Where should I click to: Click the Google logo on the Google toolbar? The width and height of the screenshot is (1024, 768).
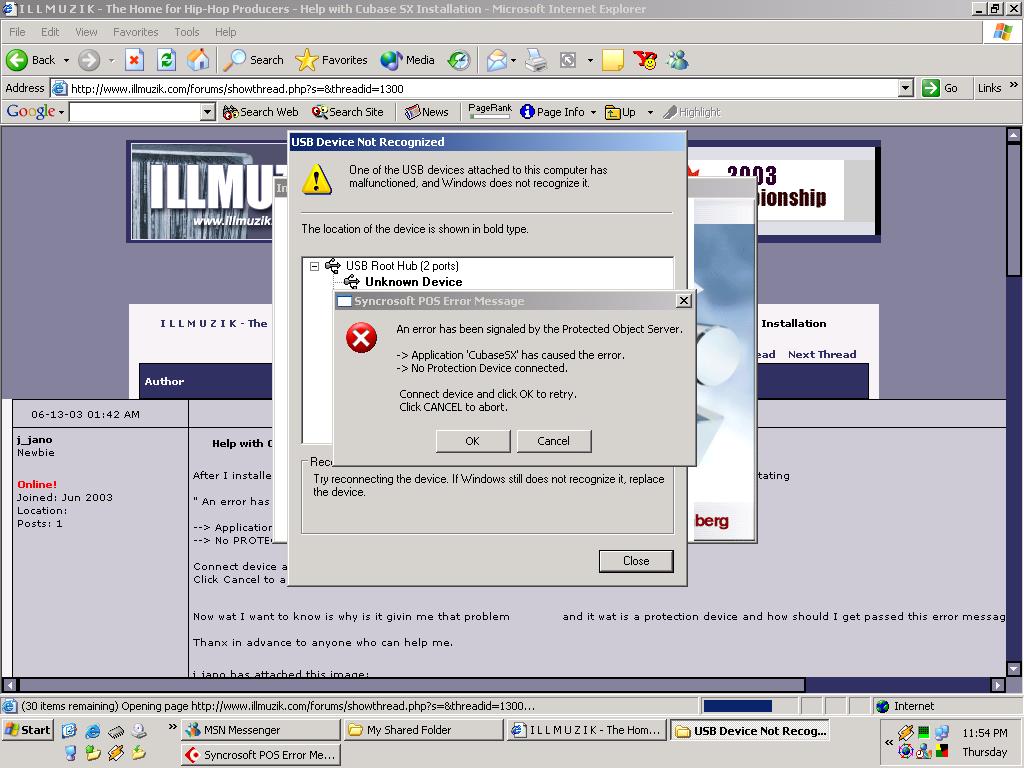point(31,112)
